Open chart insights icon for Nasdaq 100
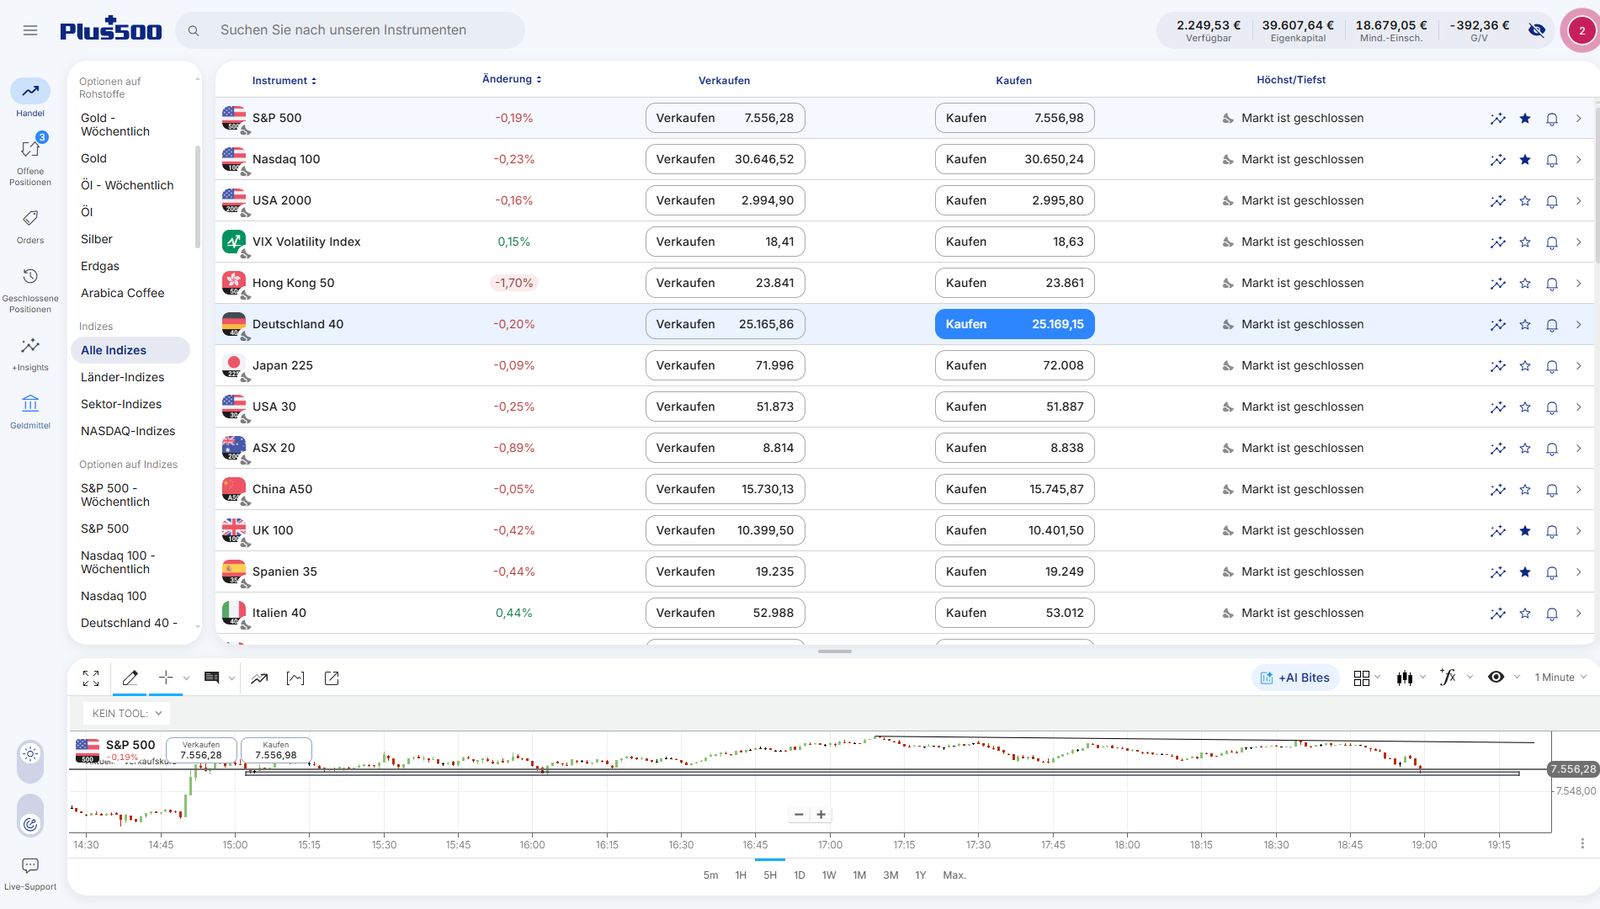The height and width of the screenshot is (909, 1600). tap(1498, 160)
